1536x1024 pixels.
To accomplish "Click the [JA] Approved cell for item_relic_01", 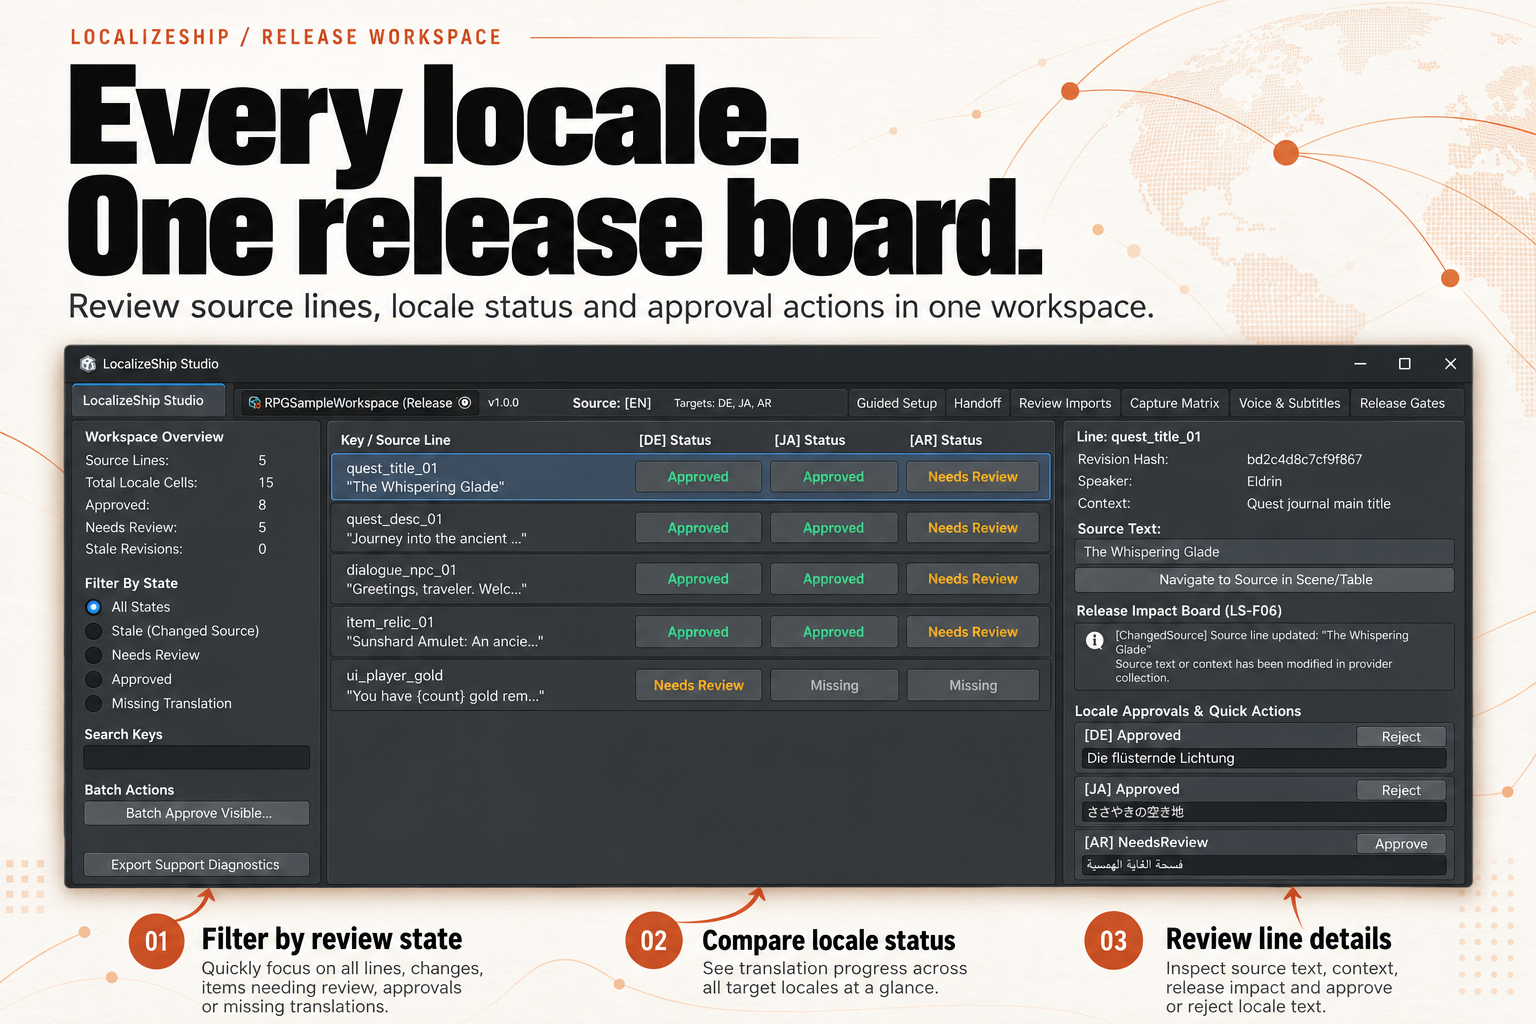I will (834, 632).
